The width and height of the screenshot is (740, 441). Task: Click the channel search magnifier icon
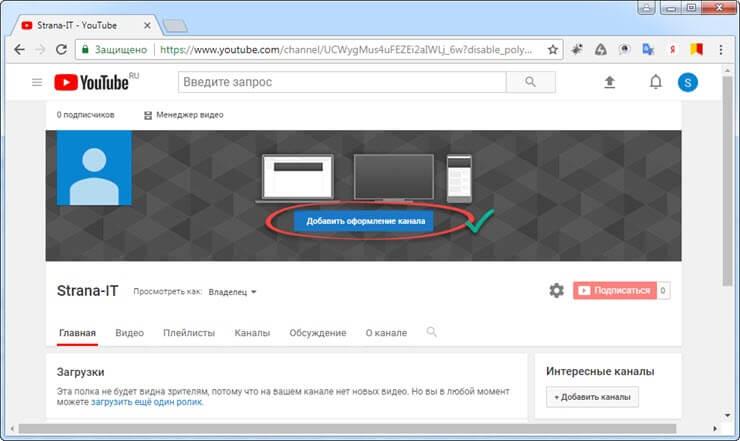tap(431, 332)
